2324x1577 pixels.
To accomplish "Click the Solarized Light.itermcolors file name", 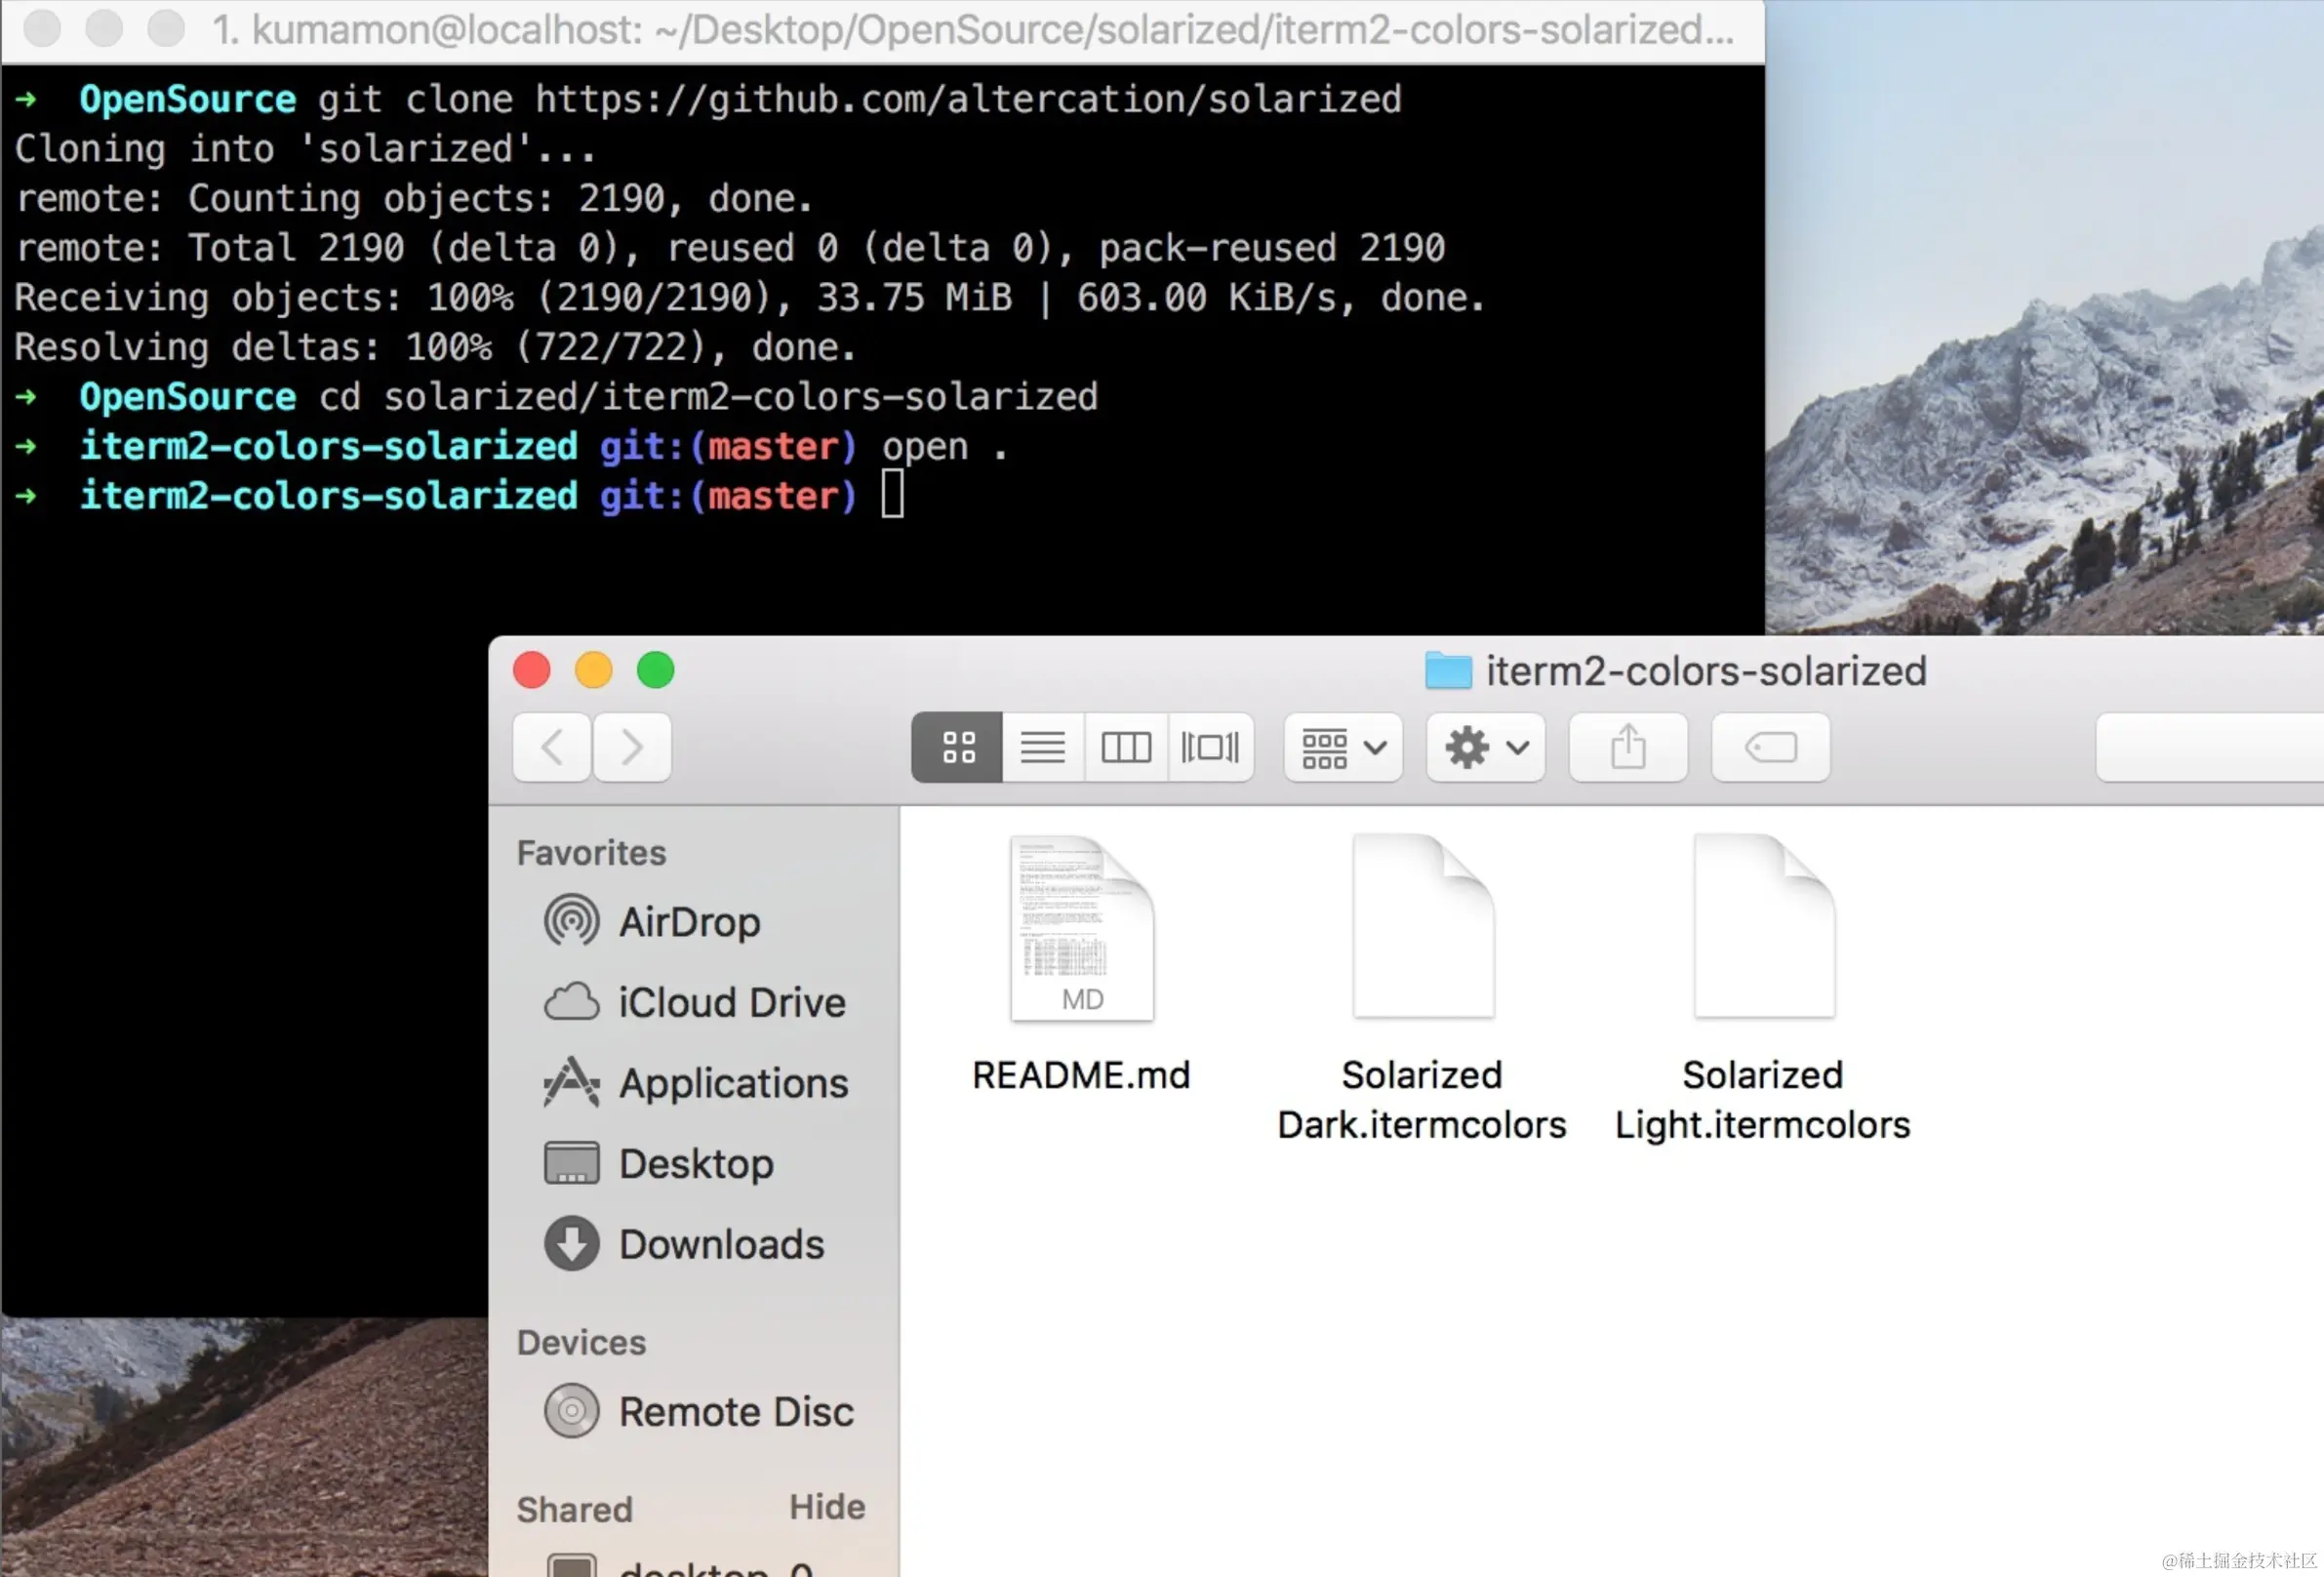I will point(1763,1100).
